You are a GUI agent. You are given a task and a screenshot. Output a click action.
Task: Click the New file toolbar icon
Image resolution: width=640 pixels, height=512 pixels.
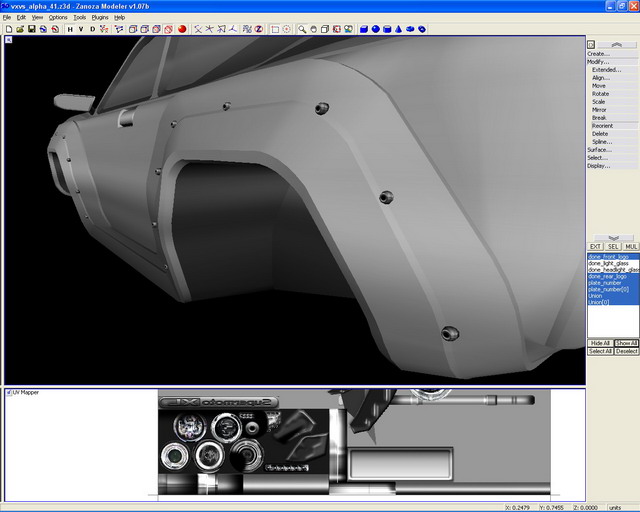9,29
